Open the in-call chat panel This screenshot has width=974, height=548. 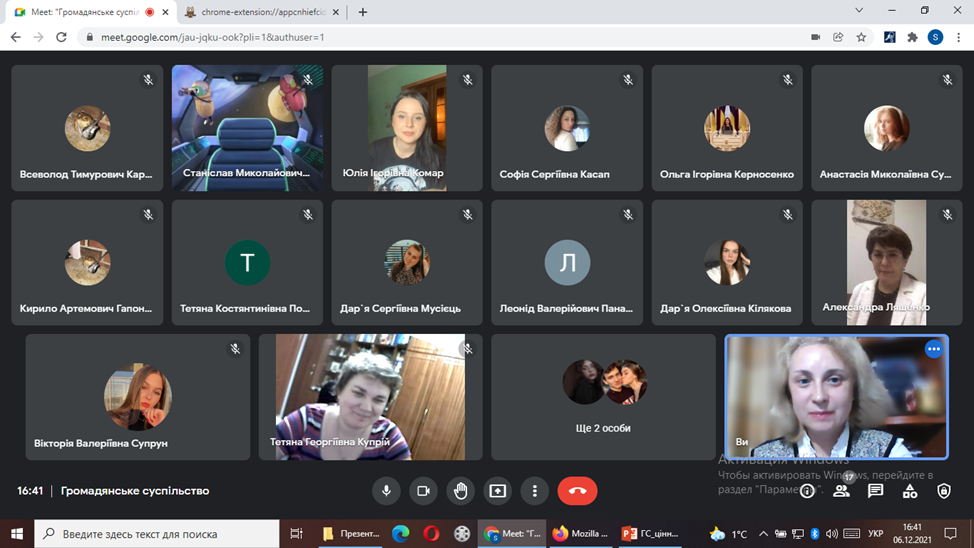point(875,491)
